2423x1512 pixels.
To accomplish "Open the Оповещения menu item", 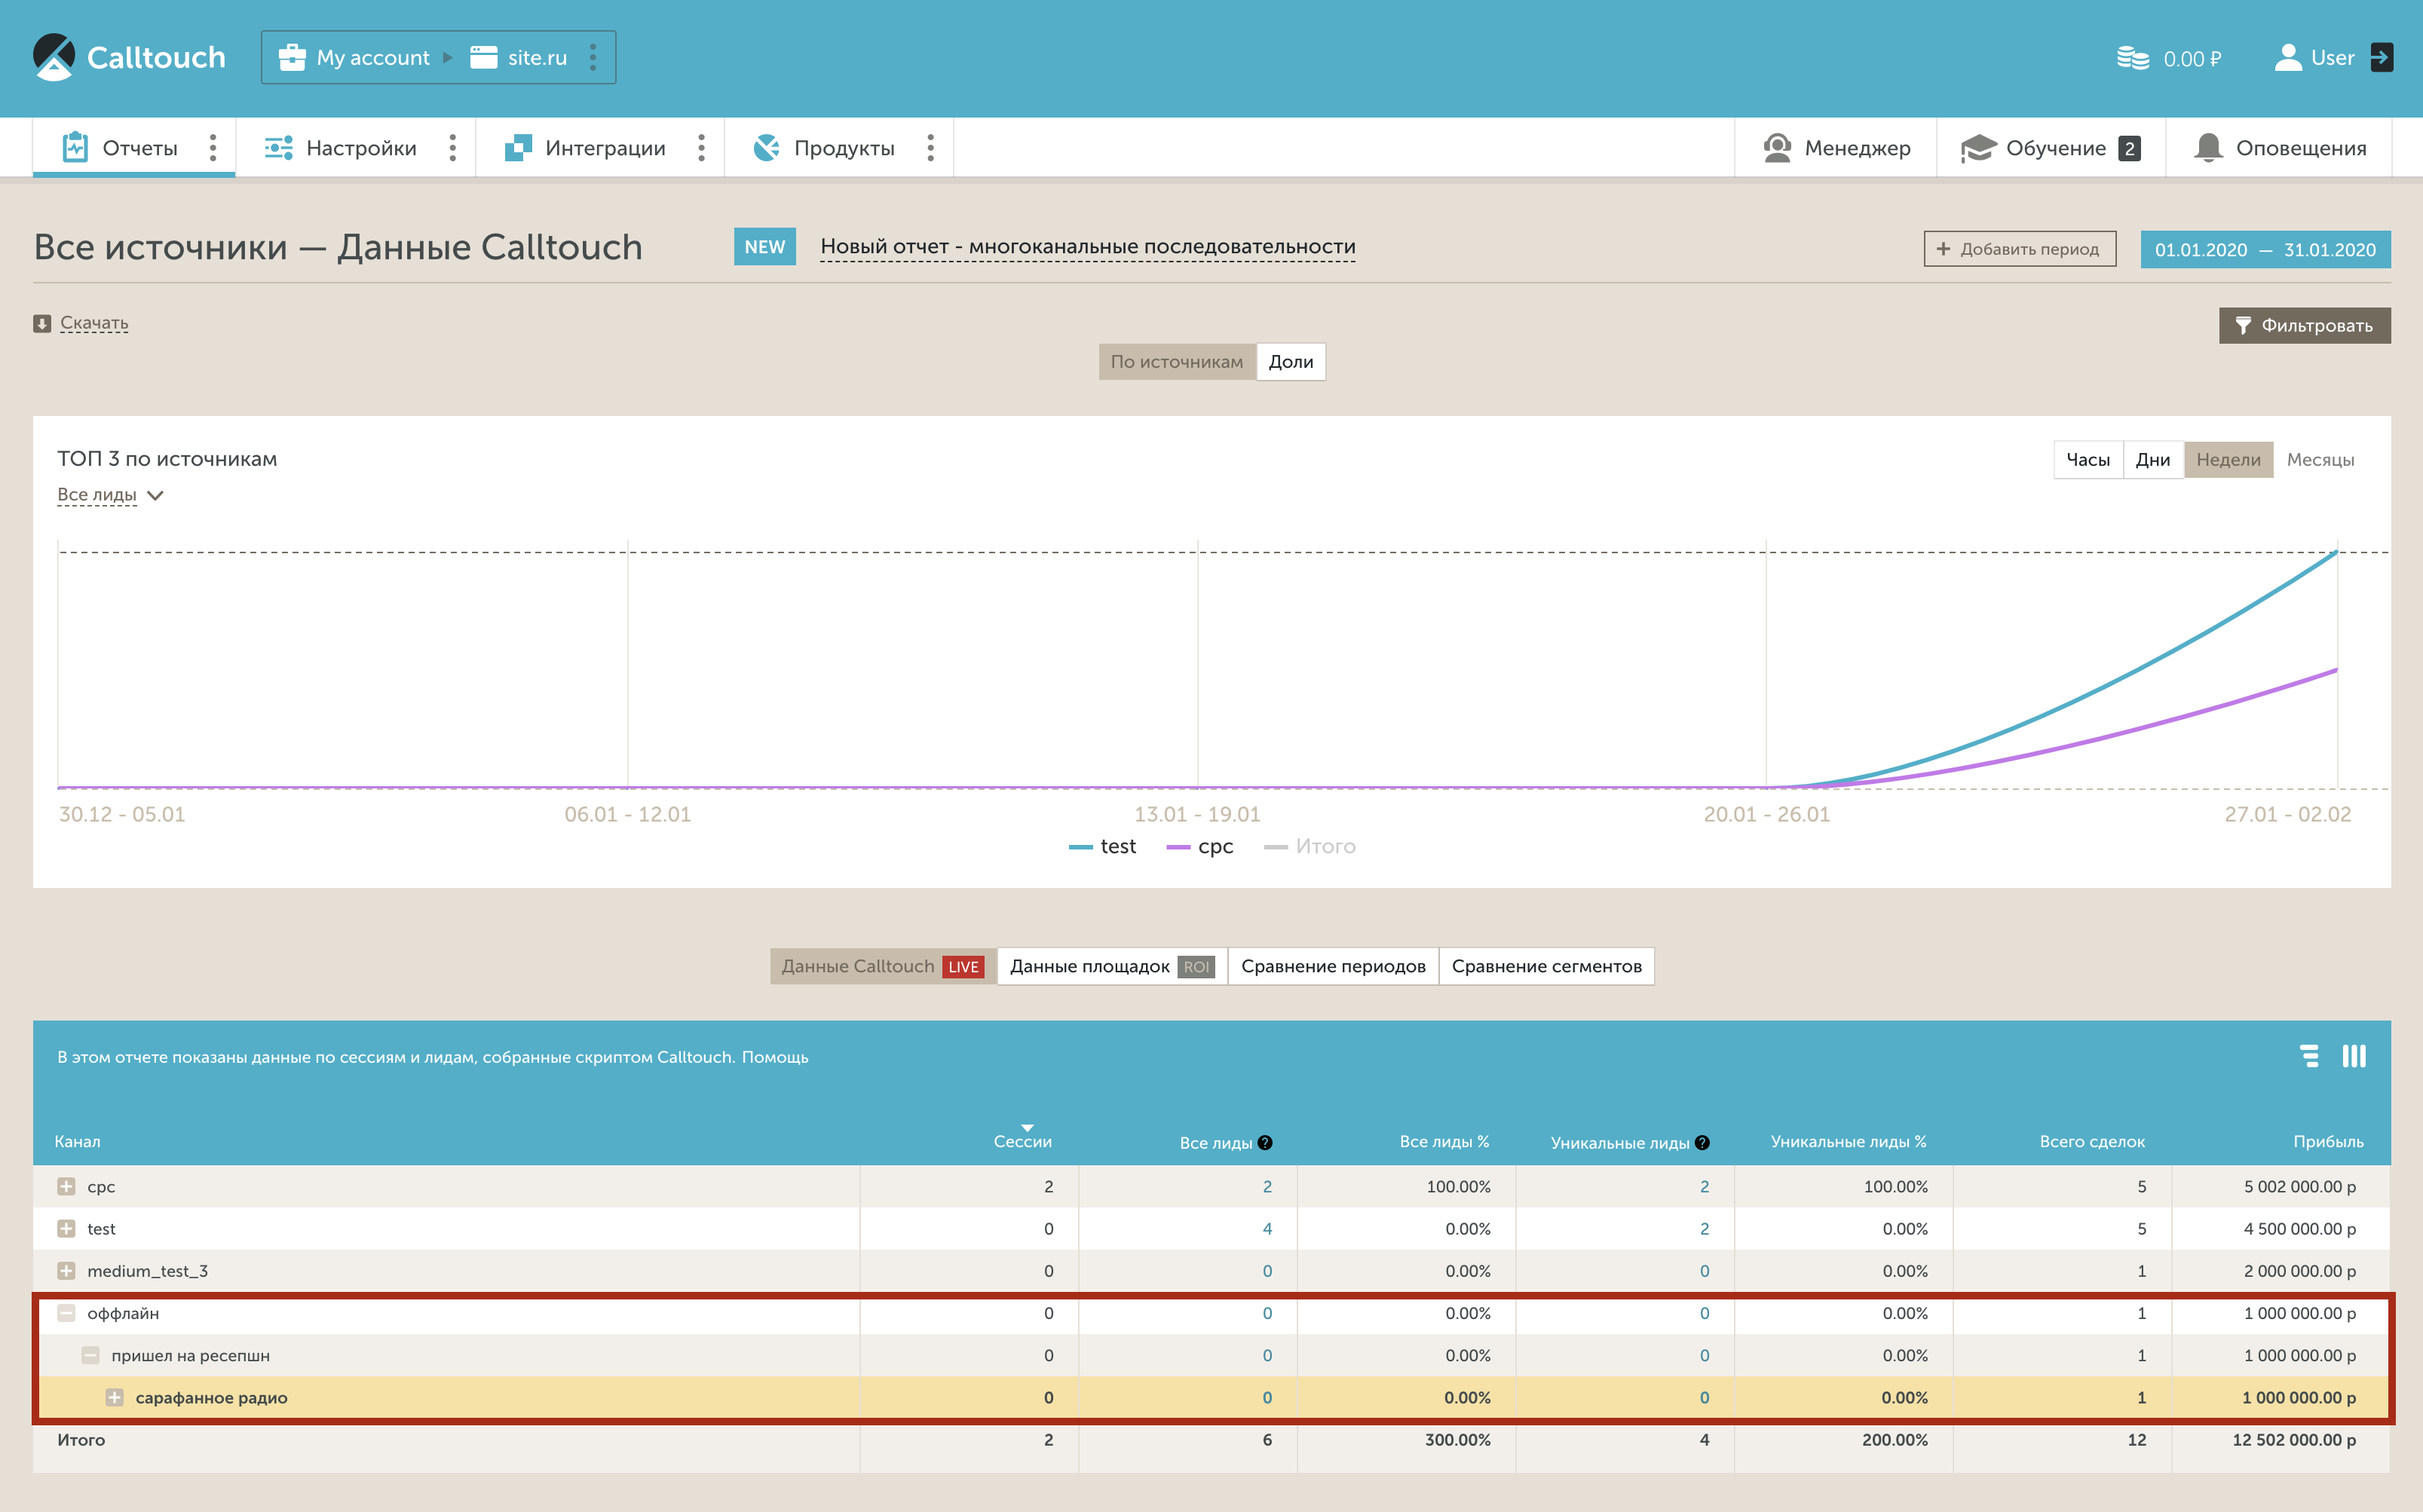I will (x=2279, y=148).
